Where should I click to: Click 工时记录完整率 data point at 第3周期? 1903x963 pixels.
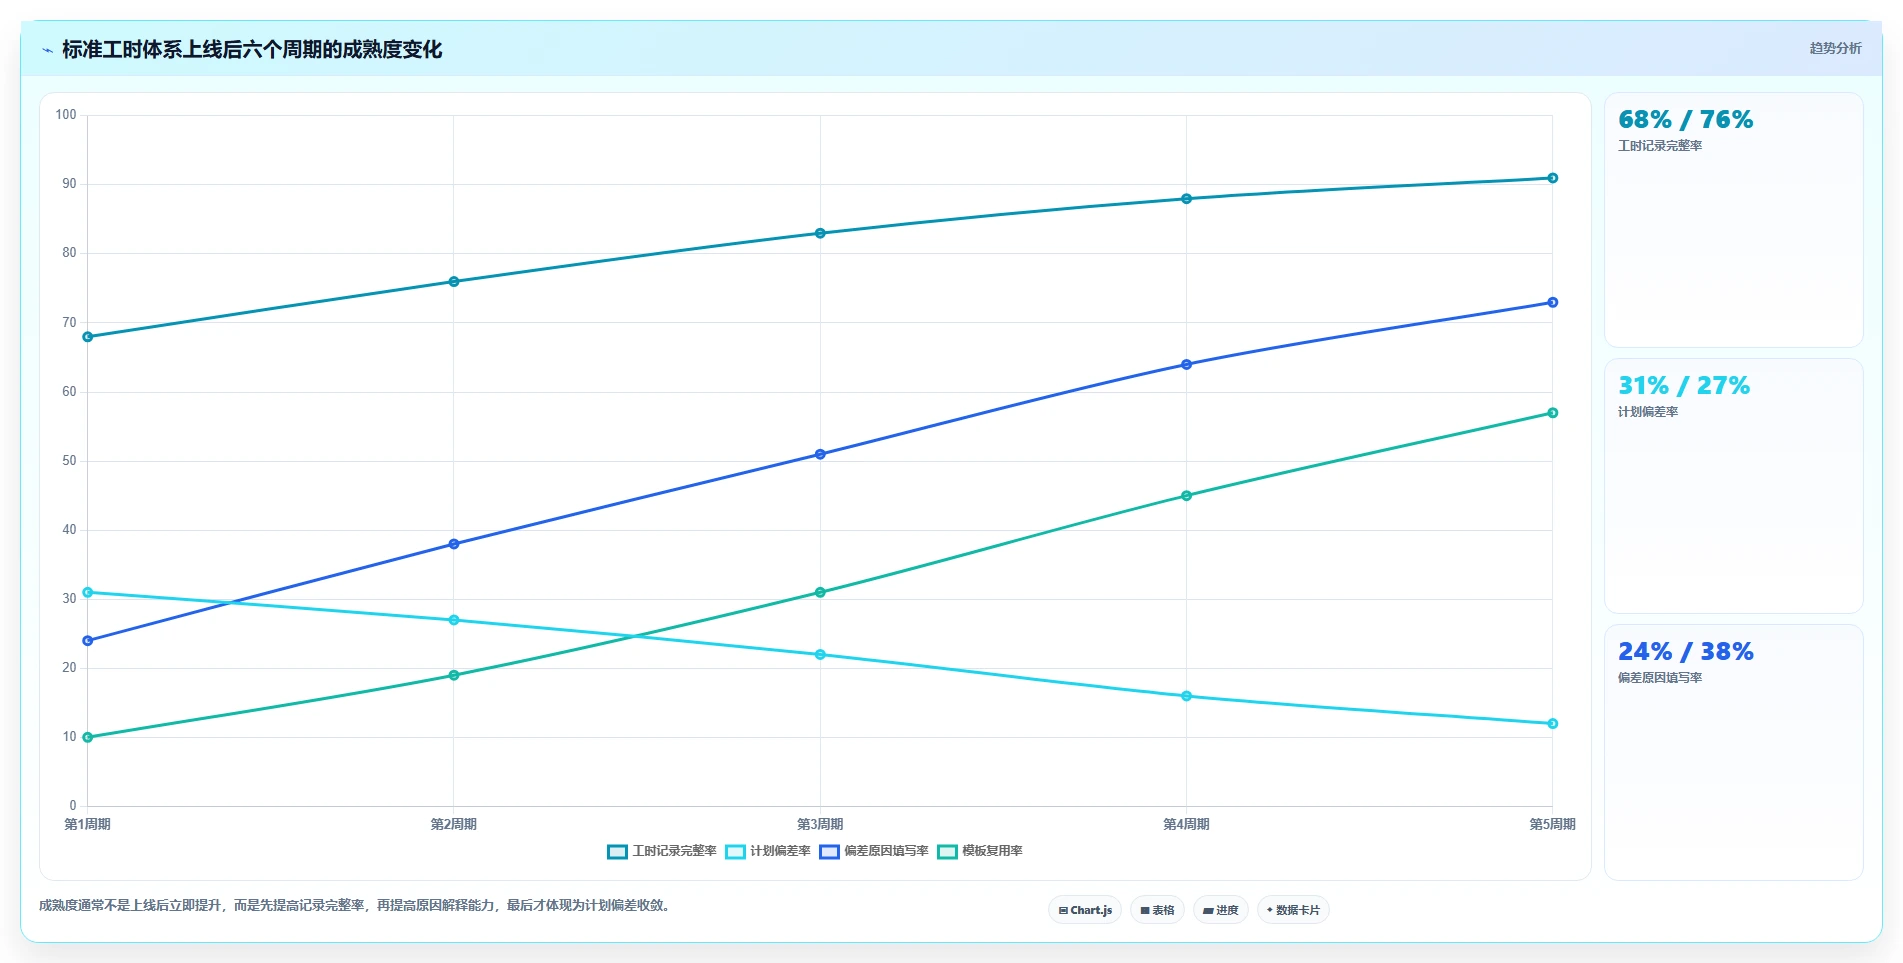(x=820, y=233)
